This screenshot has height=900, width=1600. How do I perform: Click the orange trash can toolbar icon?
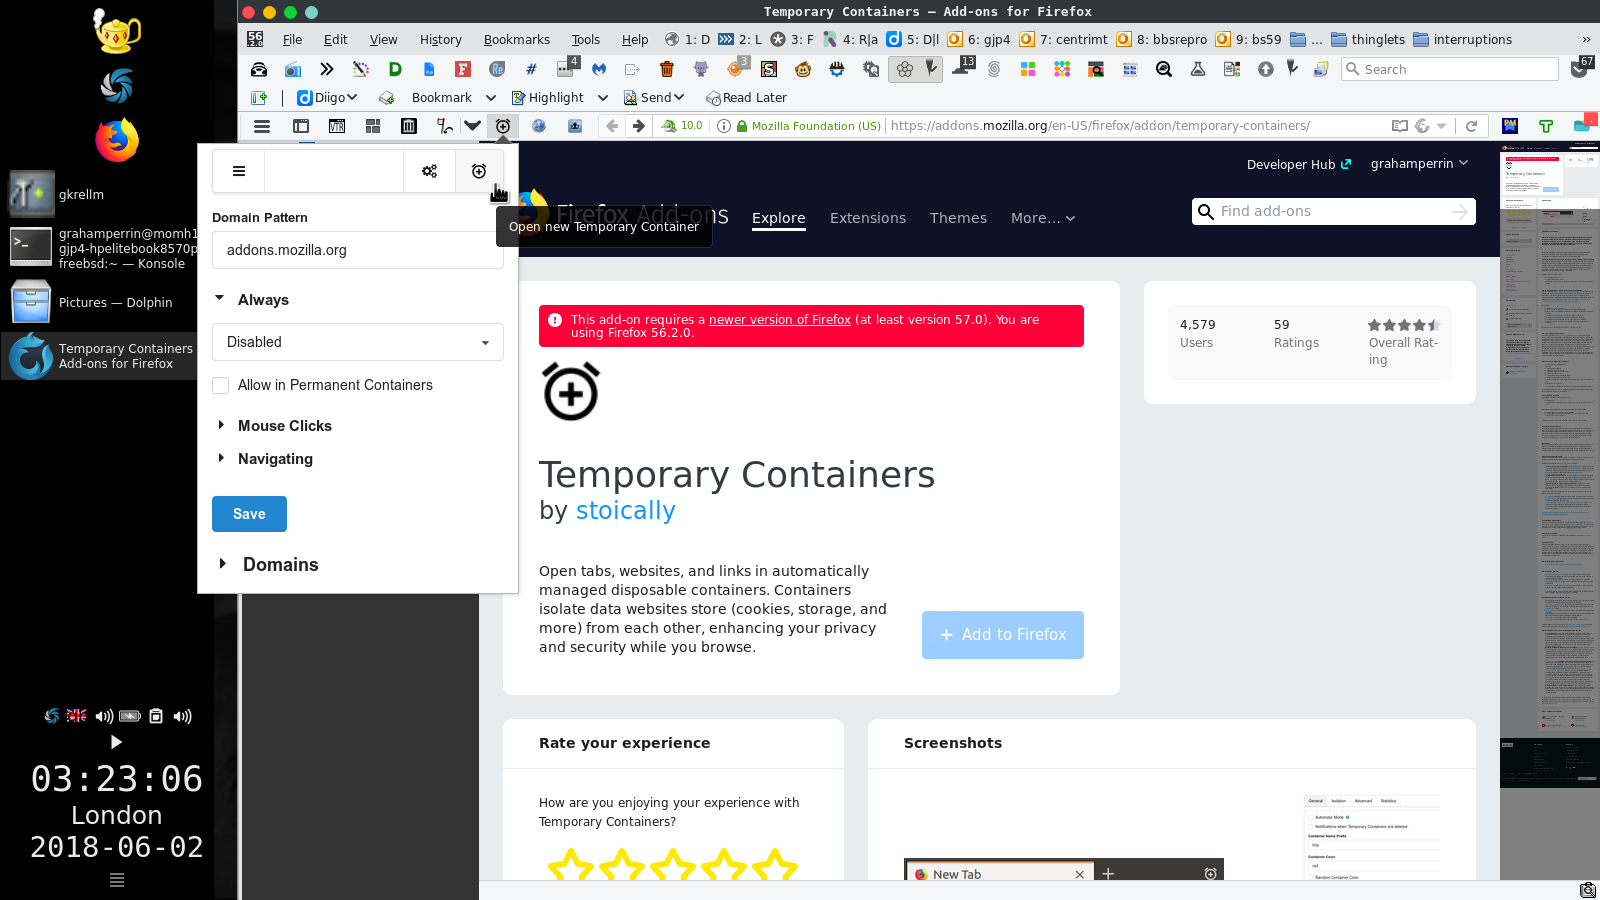tap(667, 69)
